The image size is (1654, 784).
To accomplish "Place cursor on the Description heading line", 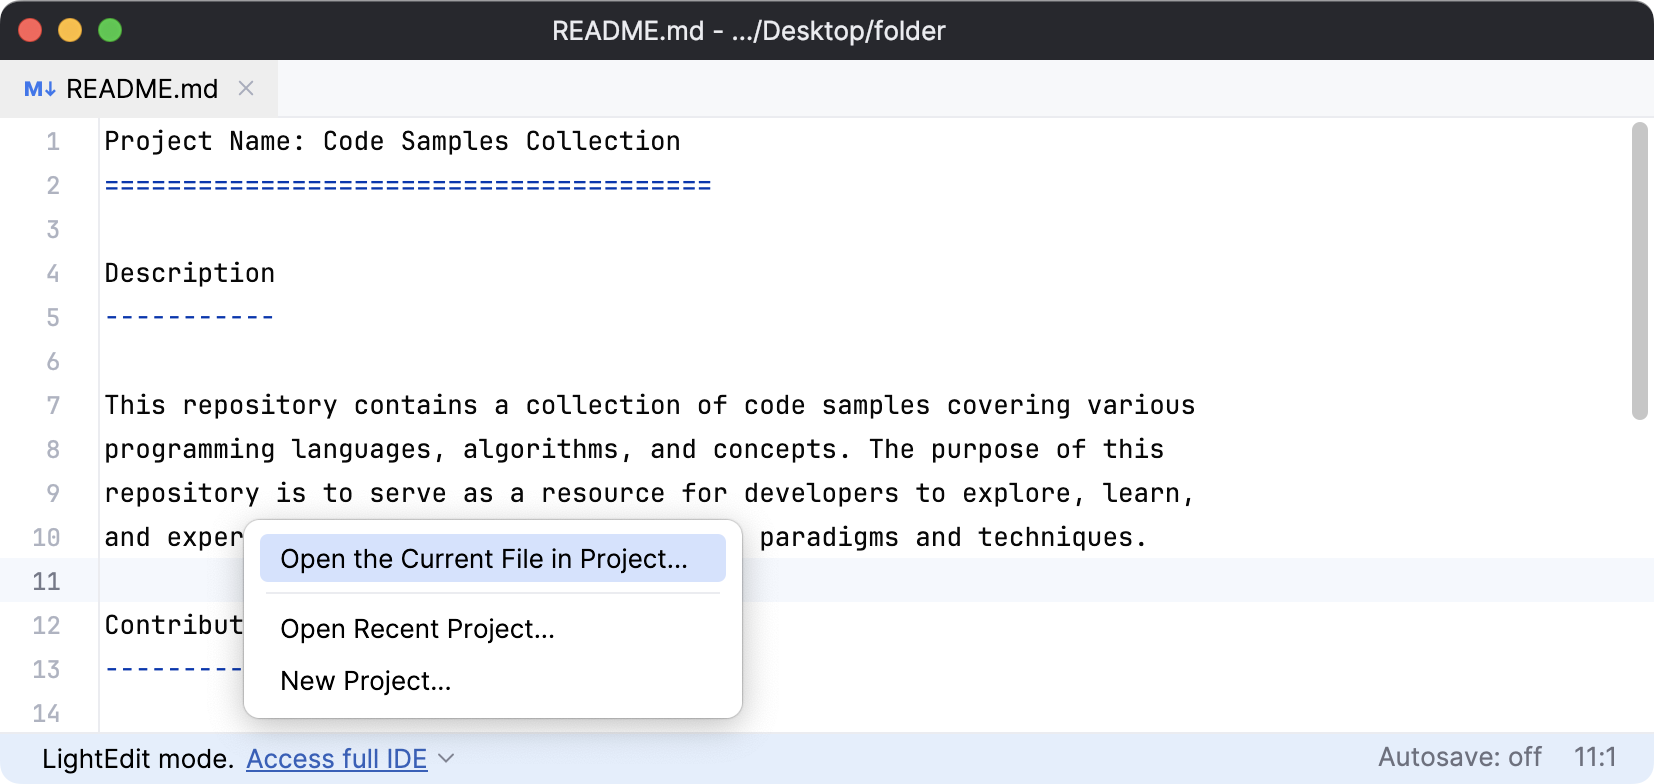I will click(190, 274).
